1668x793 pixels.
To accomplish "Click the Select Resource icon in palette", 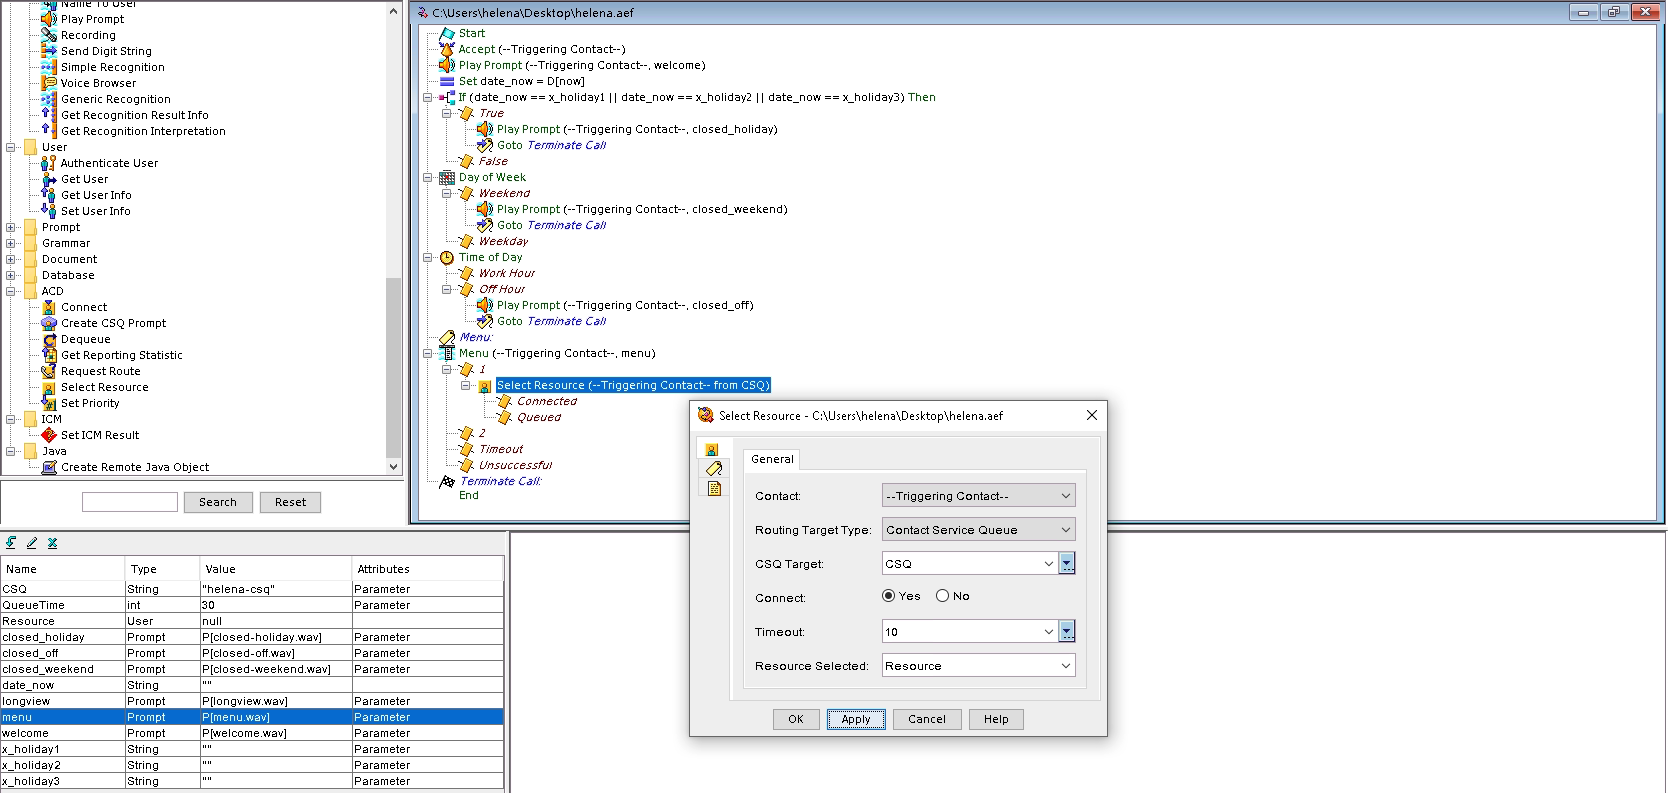I will pyautogui.click(x=48, y=387).
